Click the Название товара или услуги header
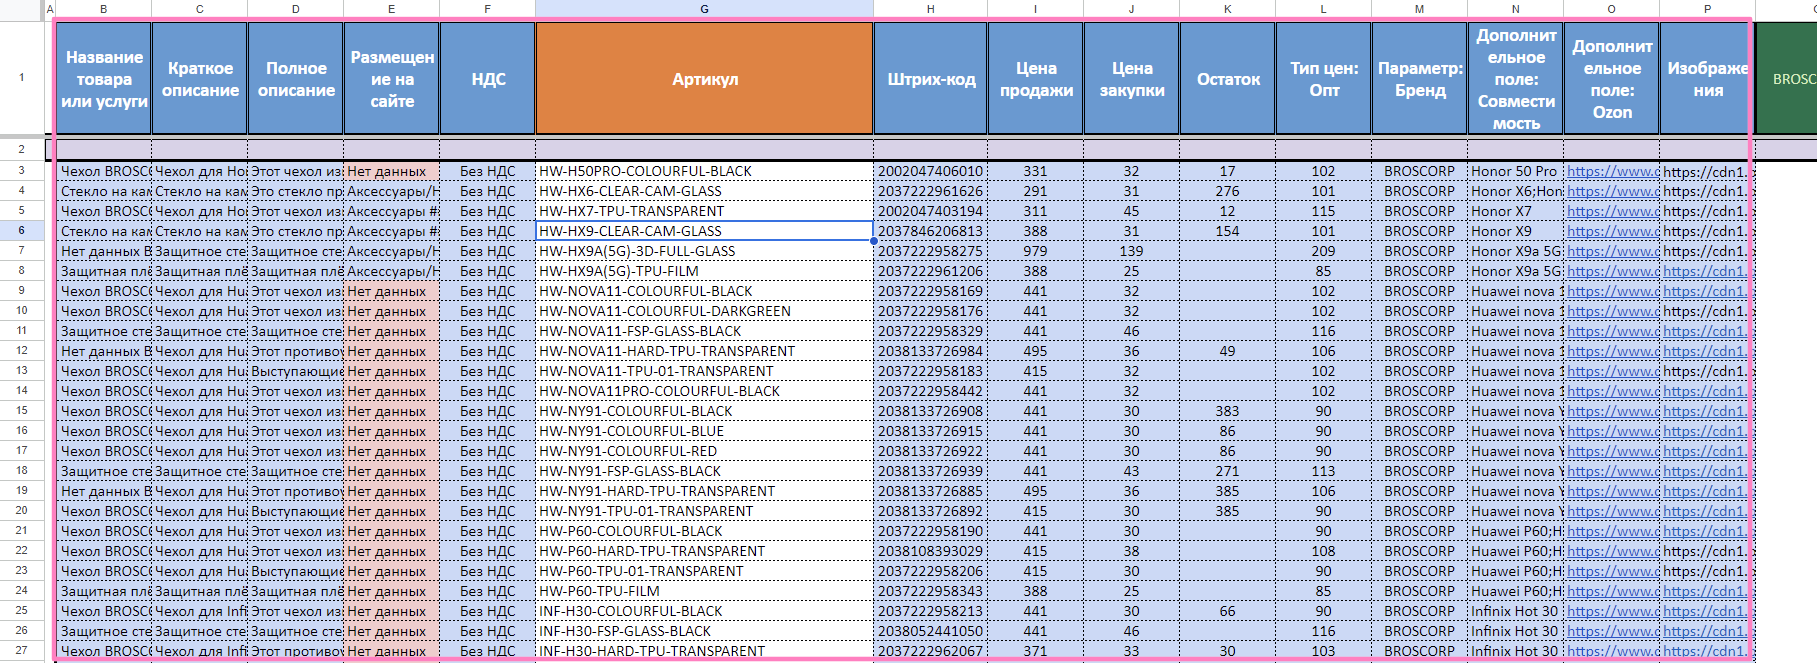 click(103, 79)
